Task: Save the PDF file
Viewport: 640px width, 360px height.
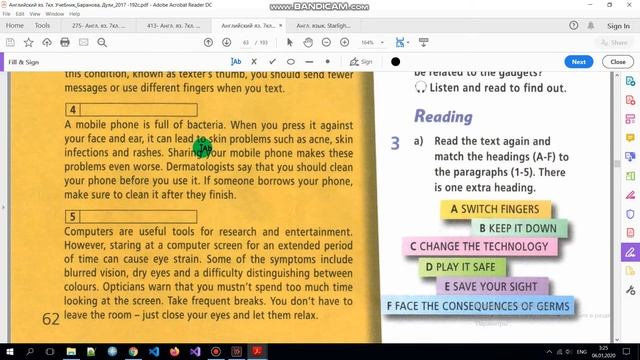Action: [x=10, y=42]
